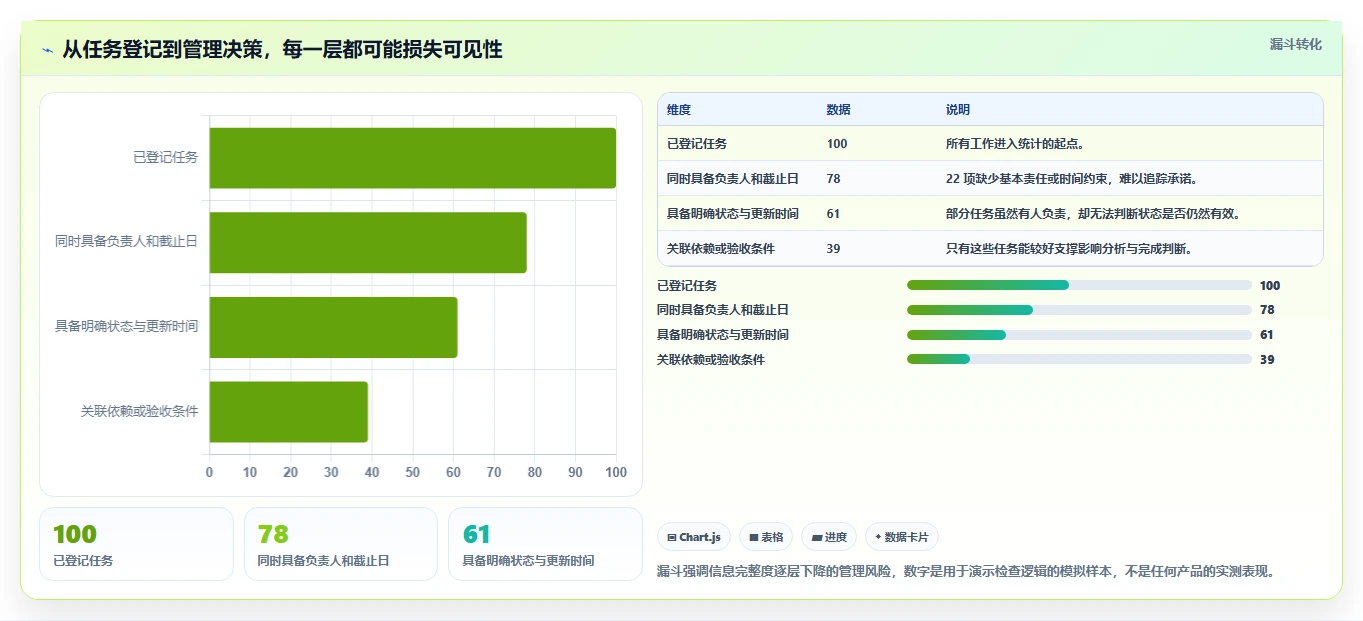Click the 同时具备负责人和截止日 progress bar
Screen dimensions: 1363x621
click(1079, 310)
